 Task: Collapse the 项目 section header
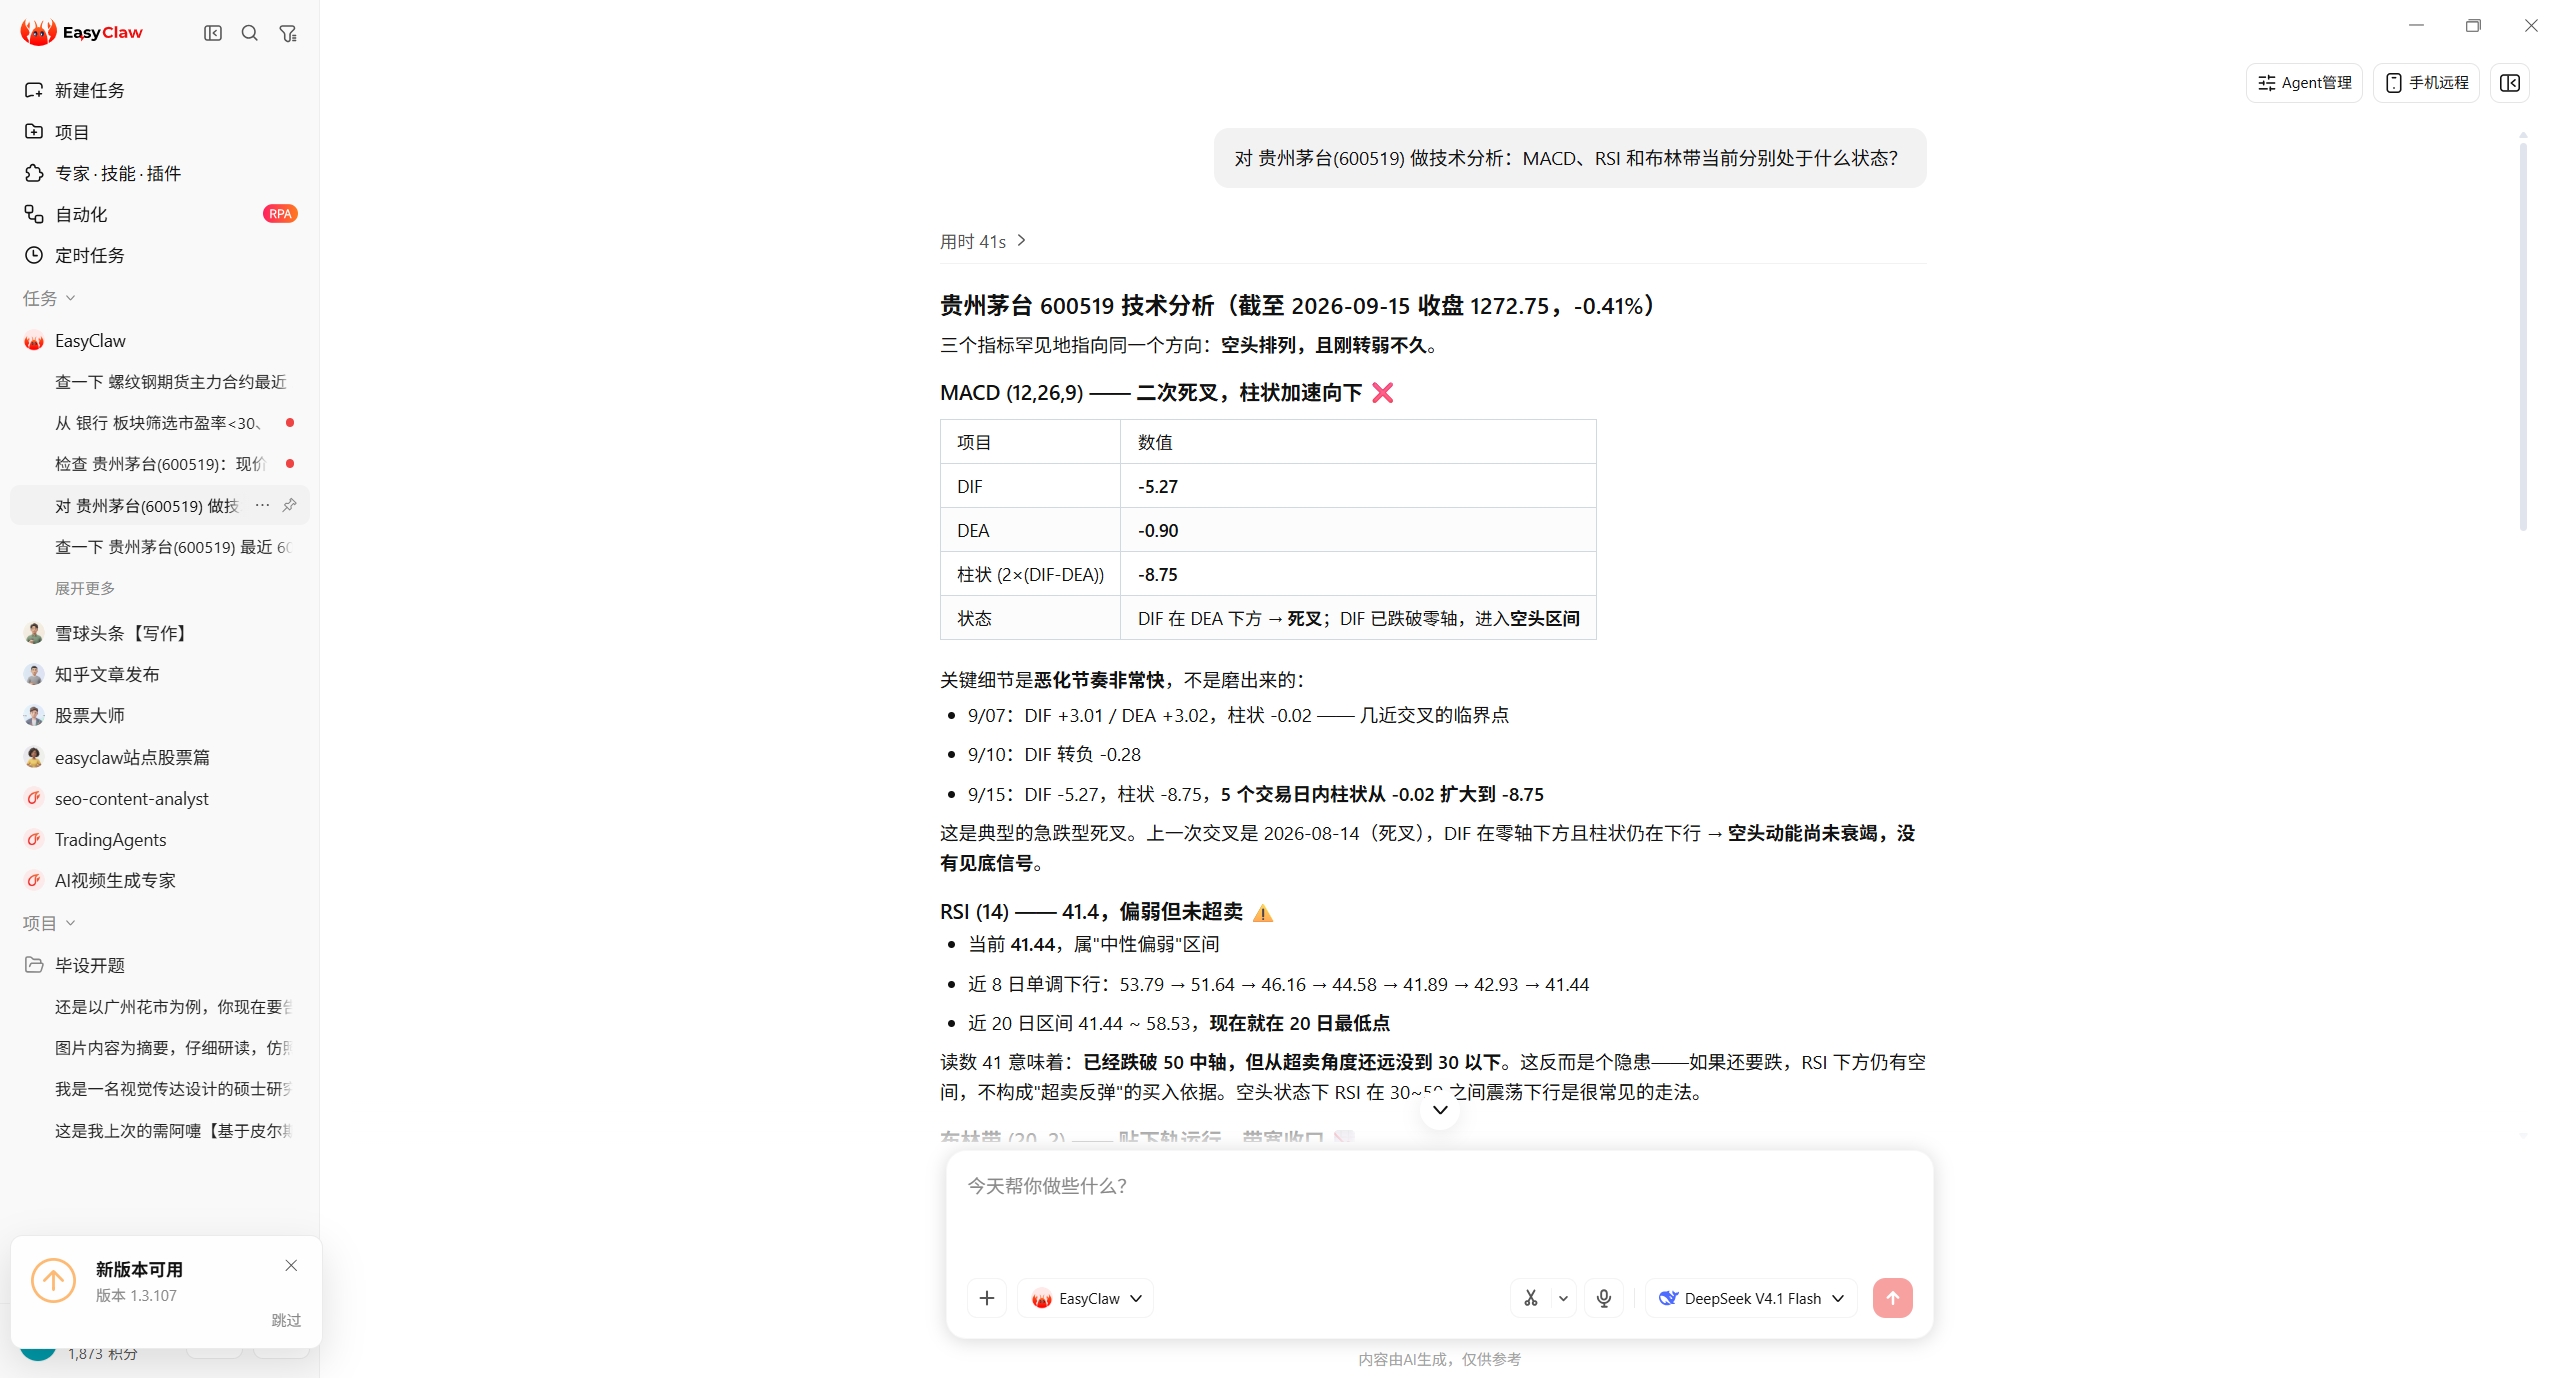coord(49,923)
